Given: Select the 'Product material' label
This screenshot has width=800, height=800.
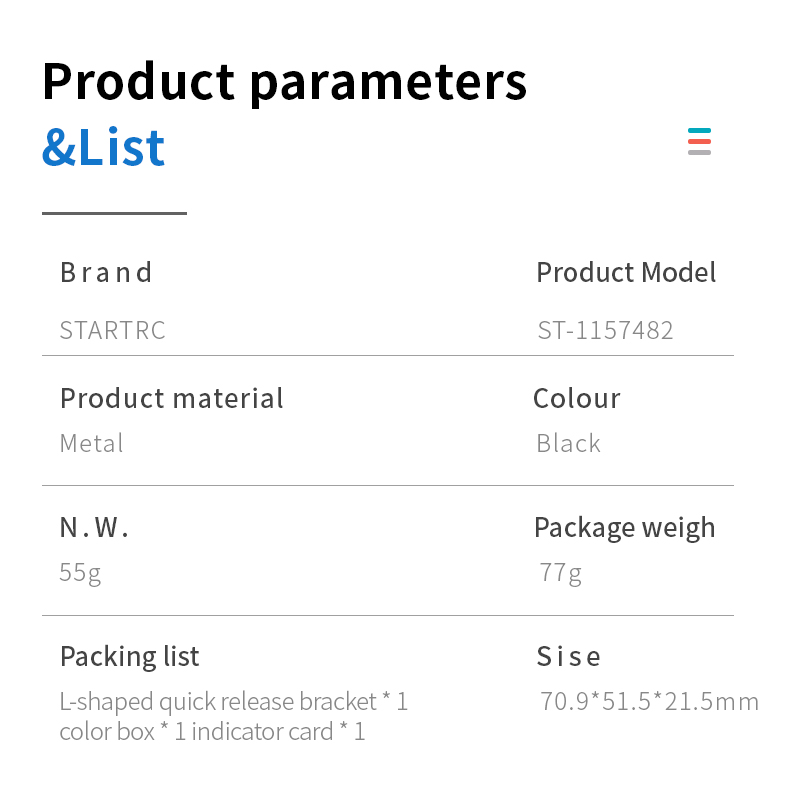Looking at the screenshot, I should (x=172, y=398).
